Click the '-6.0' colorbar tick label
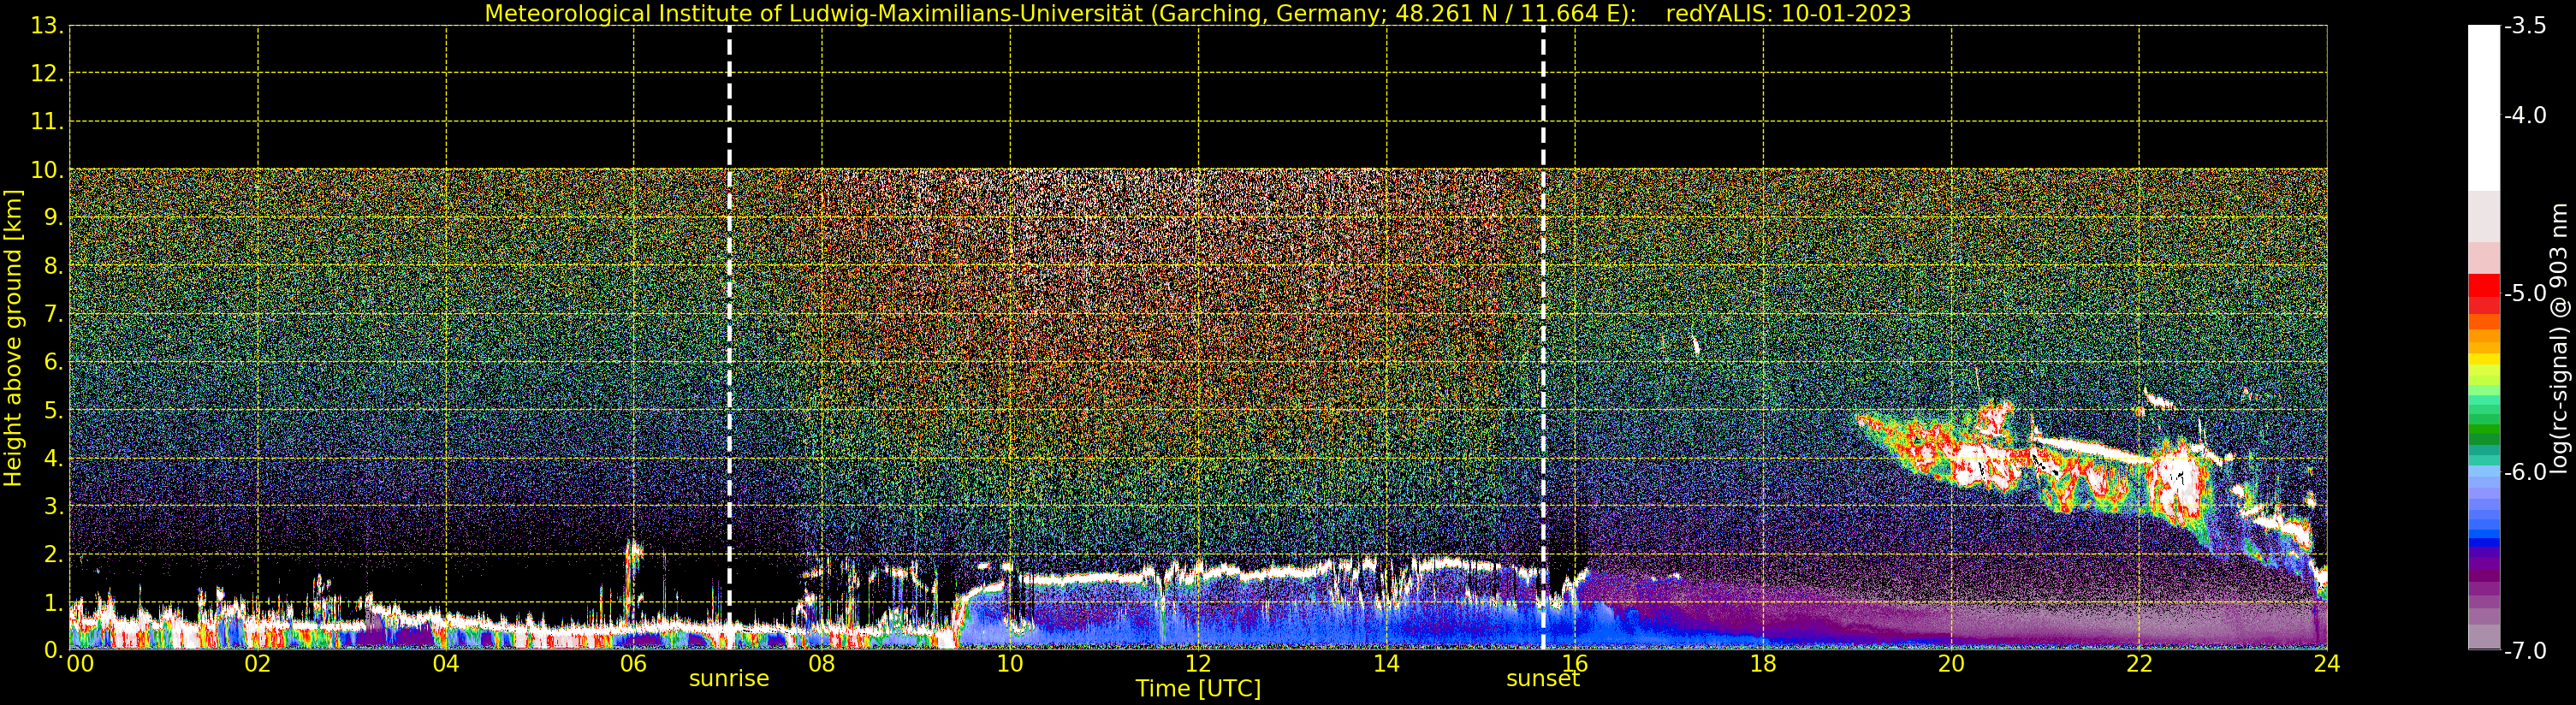This screenshot has height=705, width=2576. (x=2525, y=471)
